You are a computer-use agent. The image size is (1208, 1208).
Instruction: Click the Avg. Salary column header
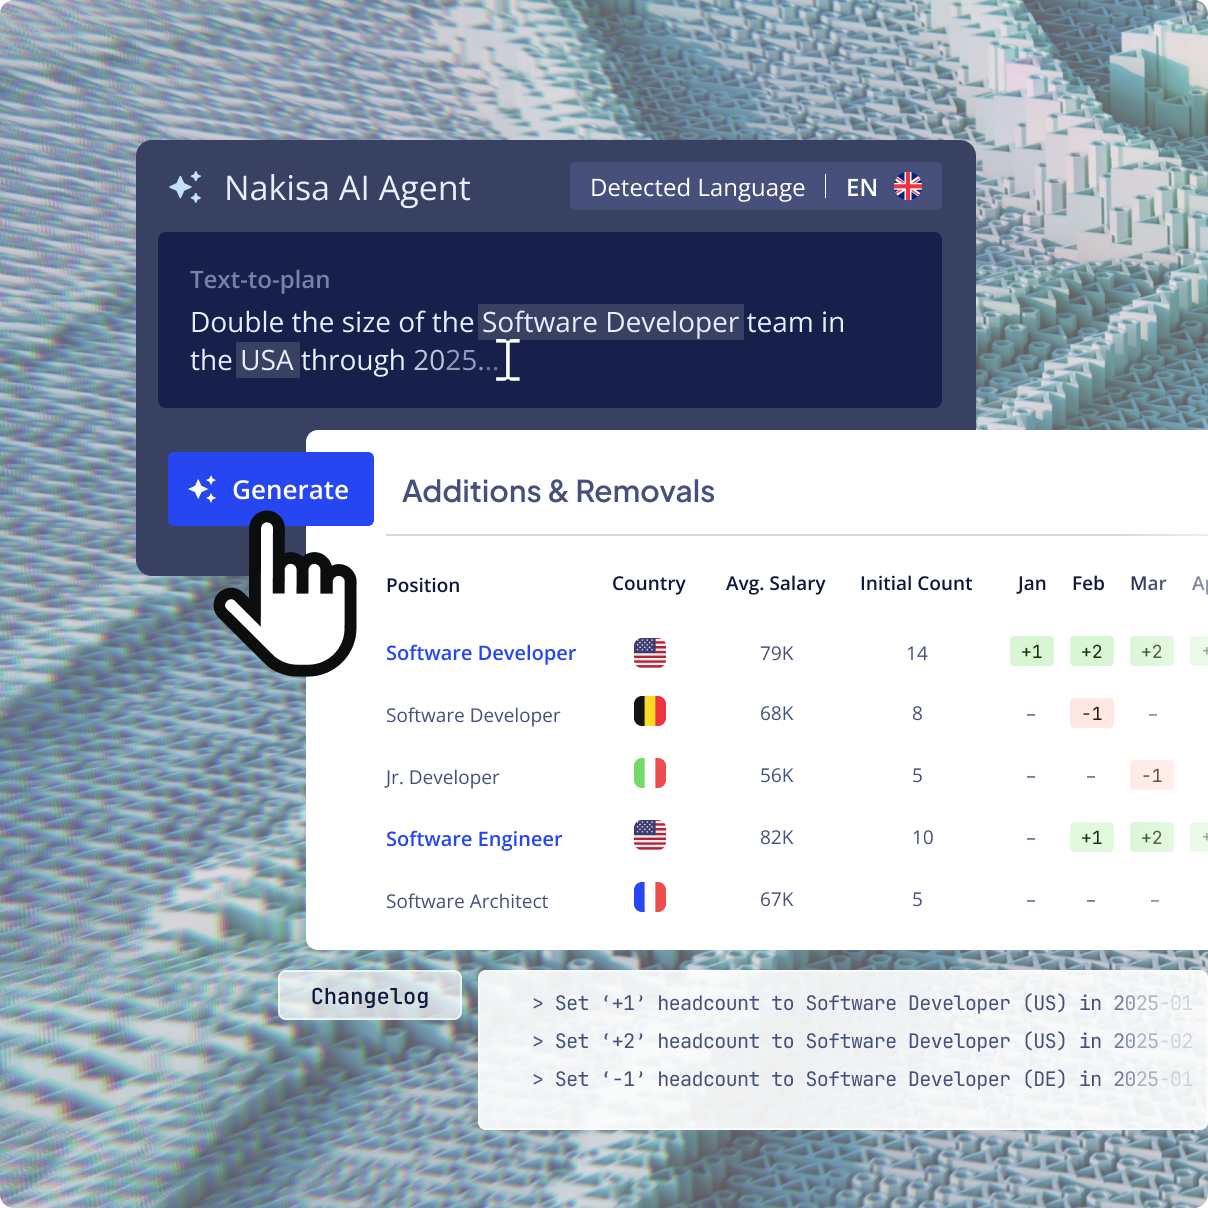[776, 583]
